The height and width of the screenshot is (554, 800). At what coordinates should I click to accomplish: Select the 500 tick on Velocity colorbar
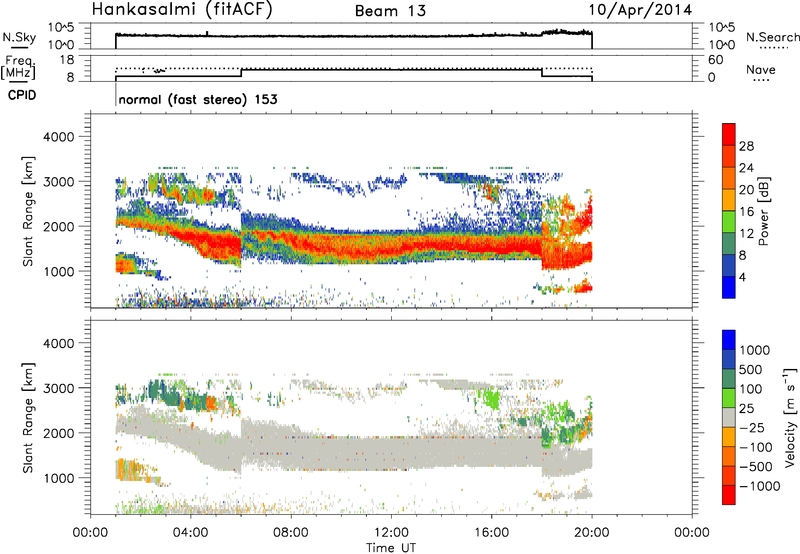click(x=750, y=370)
